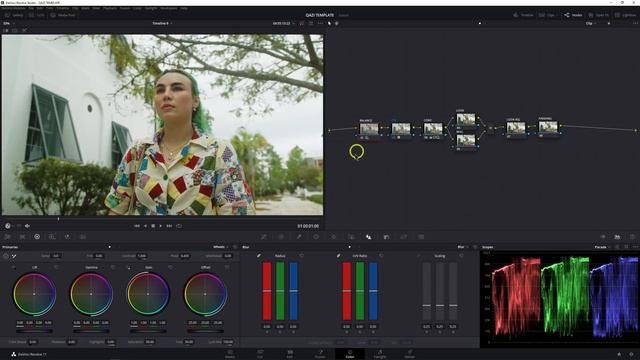Open project settings gear icon
640x360 pixels.
point(631,354)
